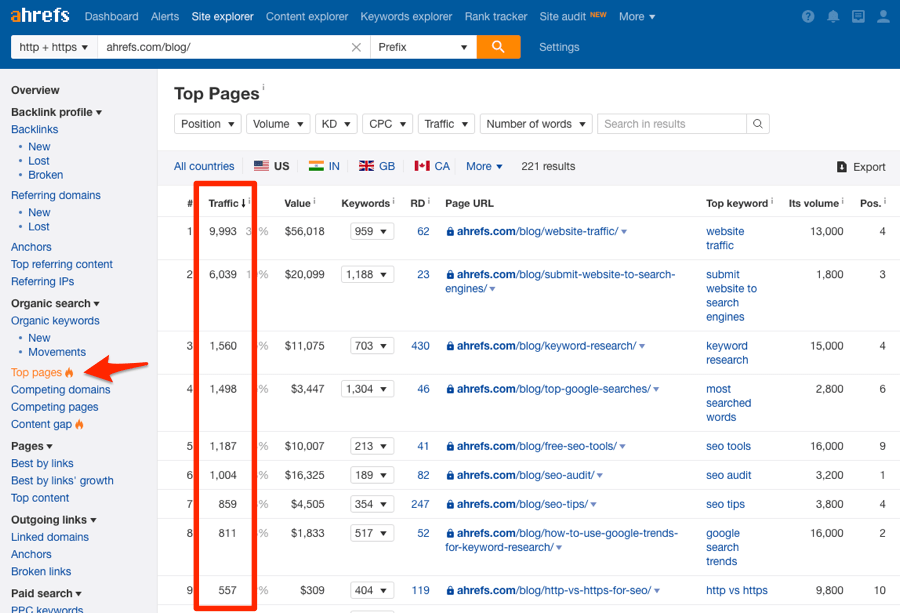The width and height of the screenshot is (900, 613).
Task: Open the messages chat icon
Action: click(858, 17)
